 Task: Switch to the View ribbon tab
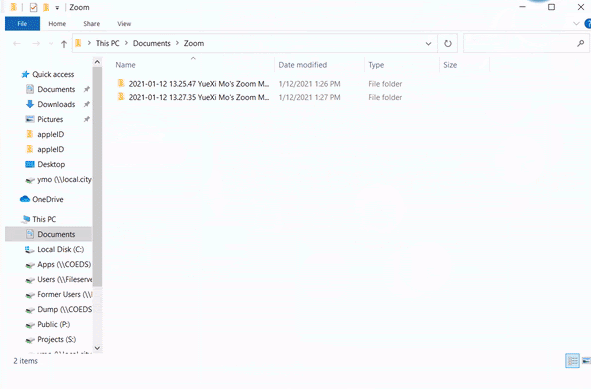coord(124,24)
